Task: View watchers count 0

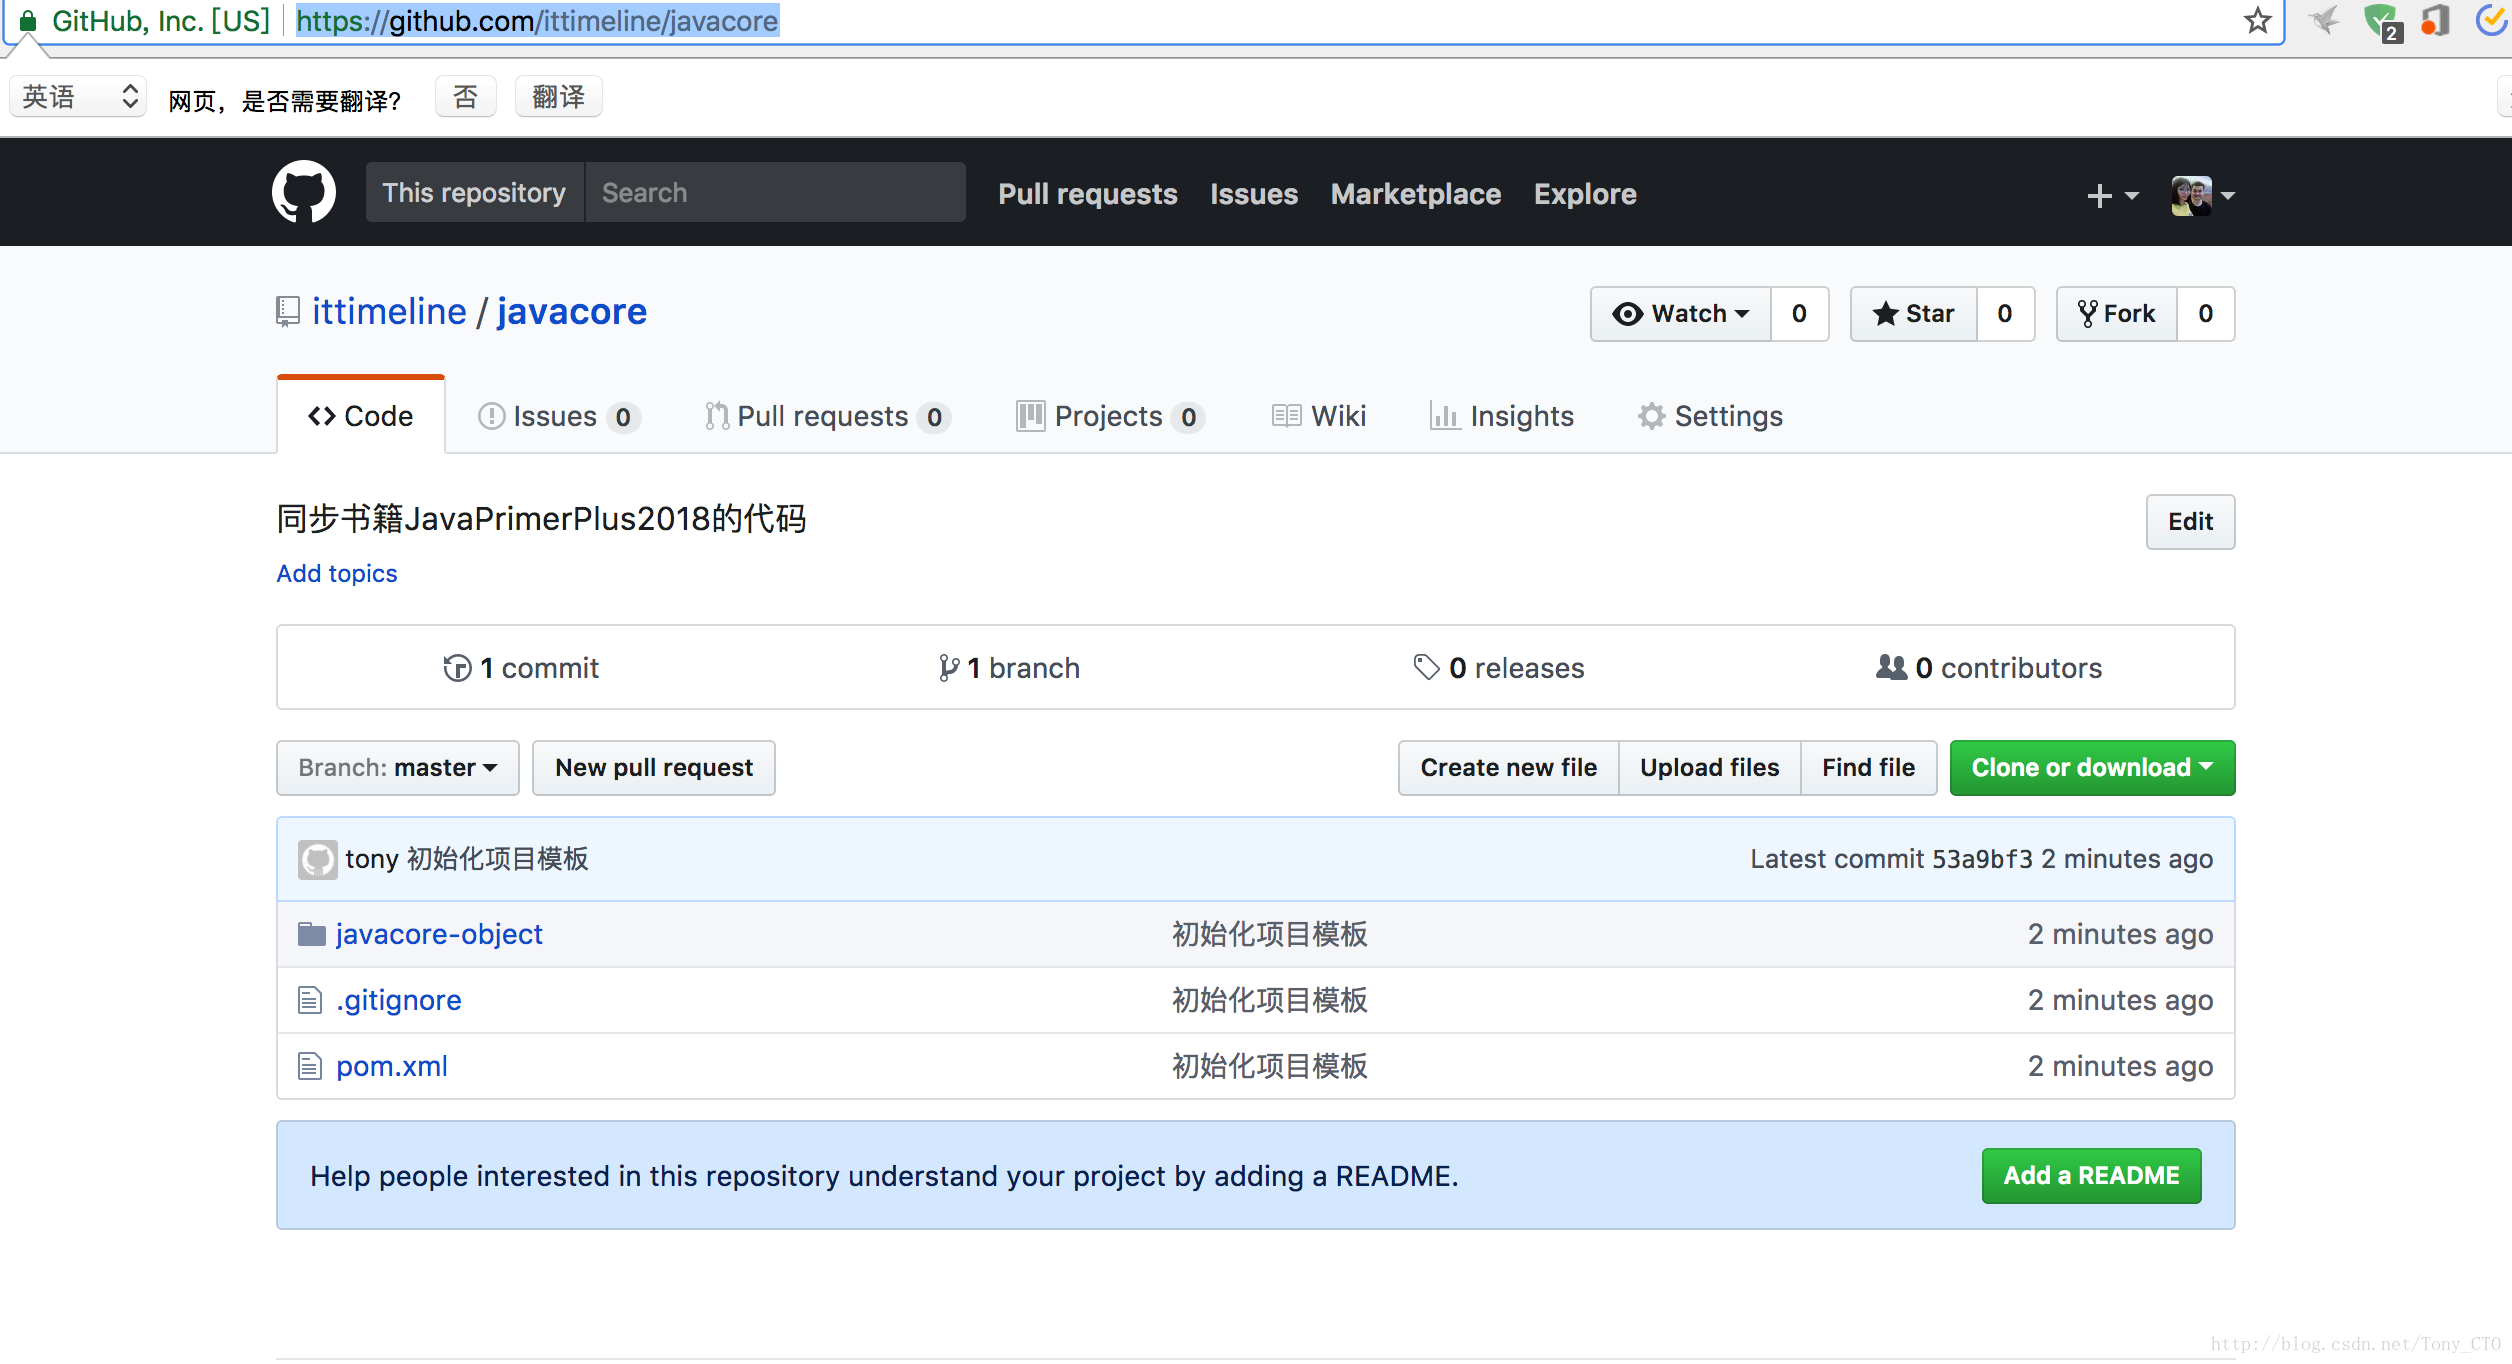Action: point(1799,314)
